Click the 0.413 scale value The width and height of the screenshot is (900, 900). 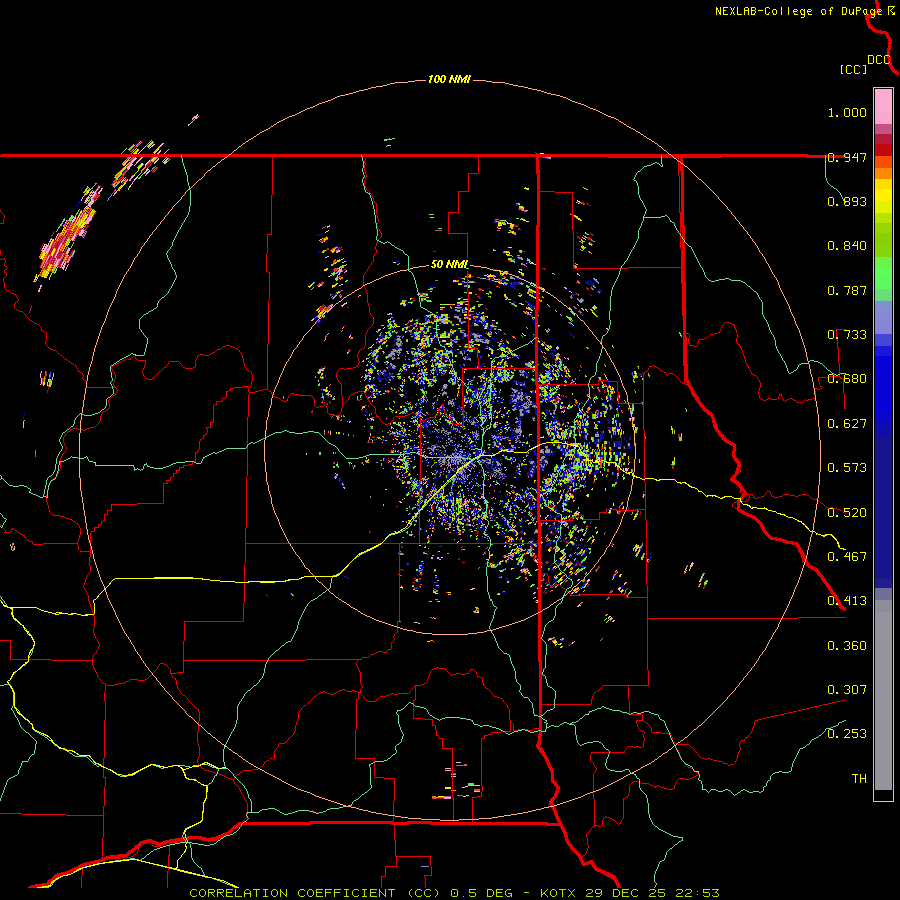[x=847, y=601]
